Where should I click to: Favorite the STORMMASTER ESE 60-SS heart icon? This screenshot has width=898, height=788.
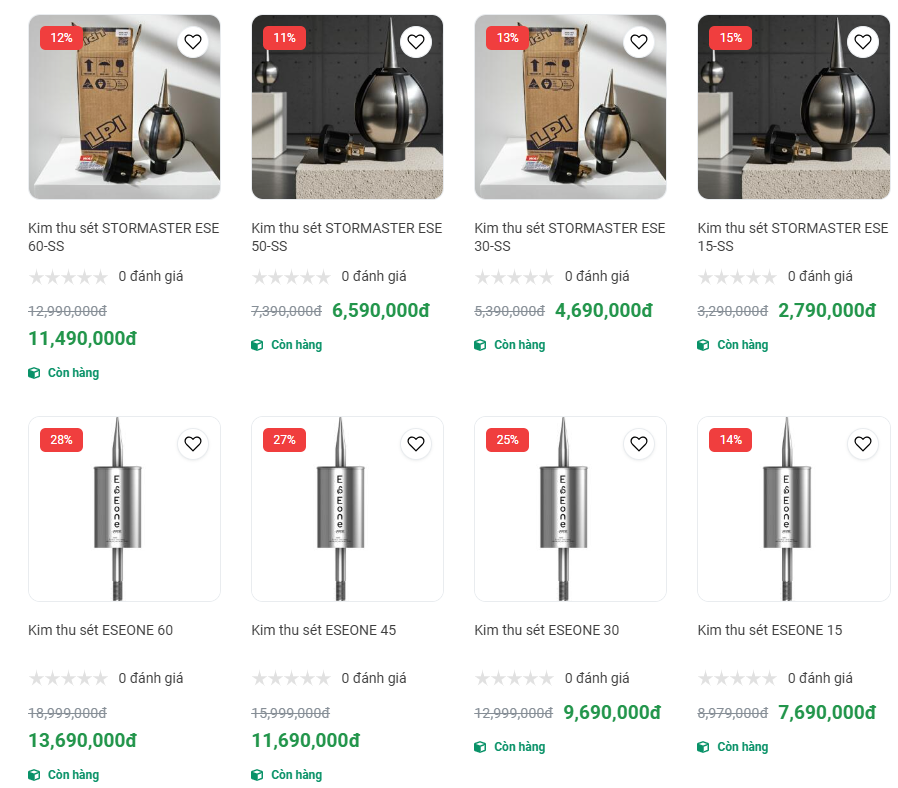tap(193, 42)
